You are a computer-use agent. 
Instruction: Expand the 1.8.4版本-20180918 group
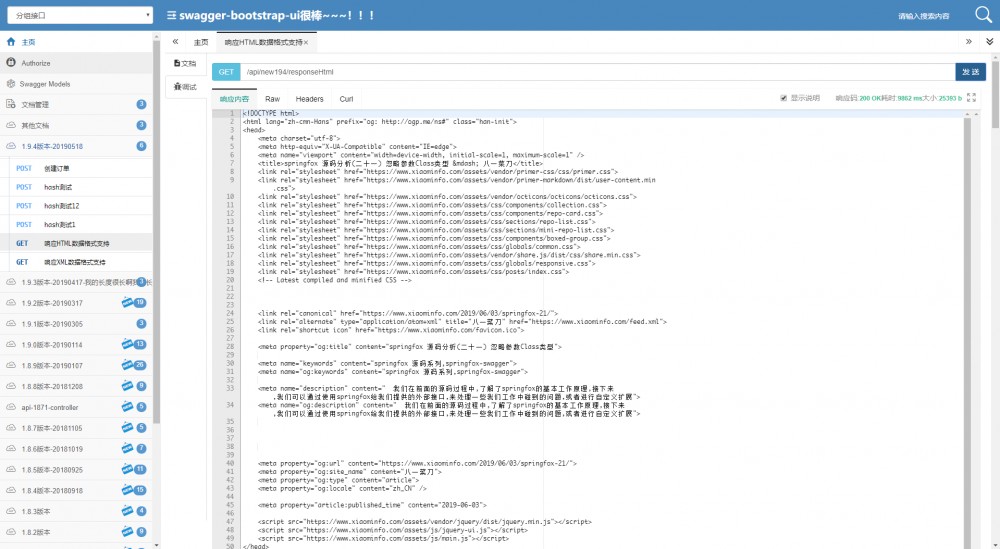pos(77,490)
